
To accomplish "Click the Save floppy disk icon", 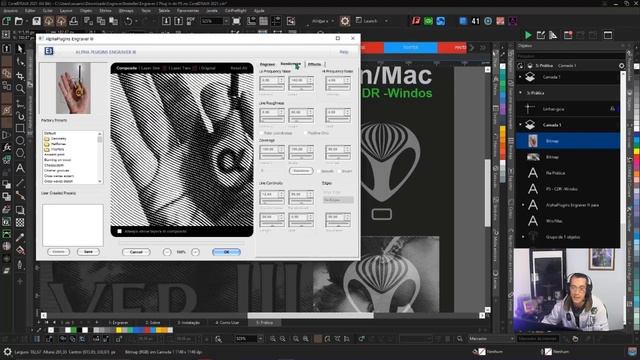I will point(36,21).
